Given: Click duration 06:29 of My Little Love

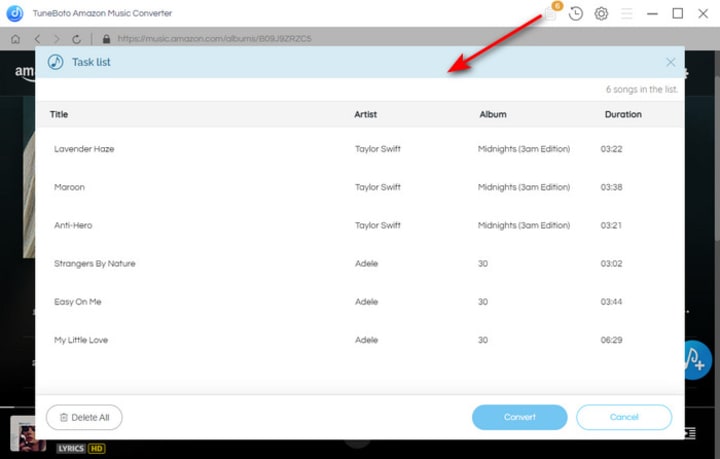Looking at the screenshot, I should point(611,340).
